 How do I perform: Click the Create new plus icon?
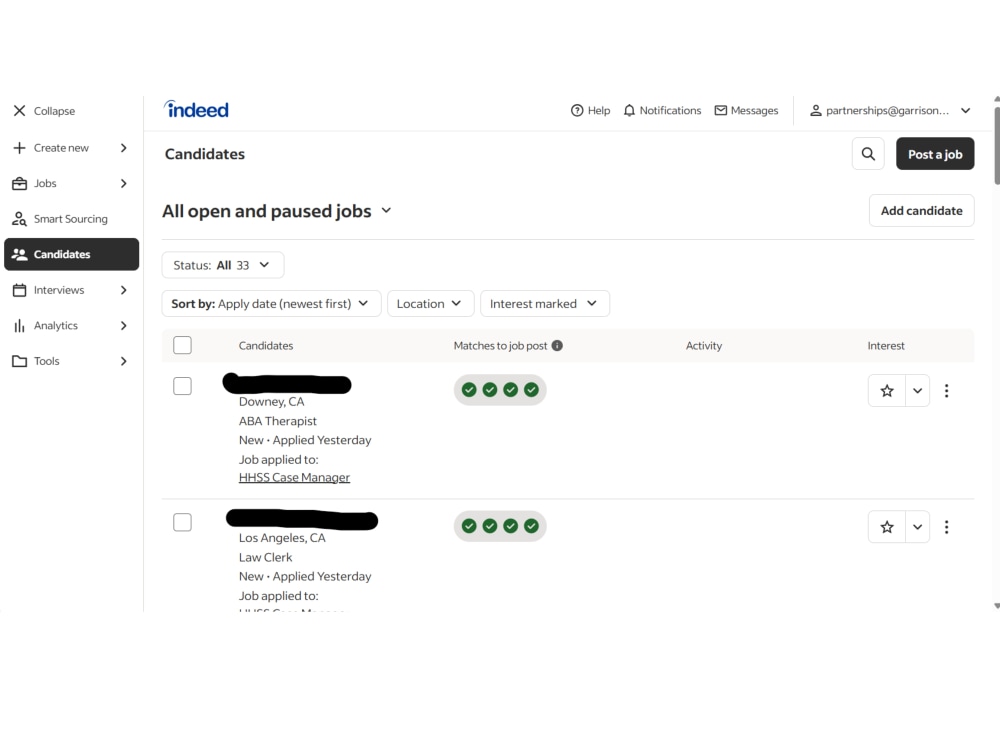[x=20, y=148]
